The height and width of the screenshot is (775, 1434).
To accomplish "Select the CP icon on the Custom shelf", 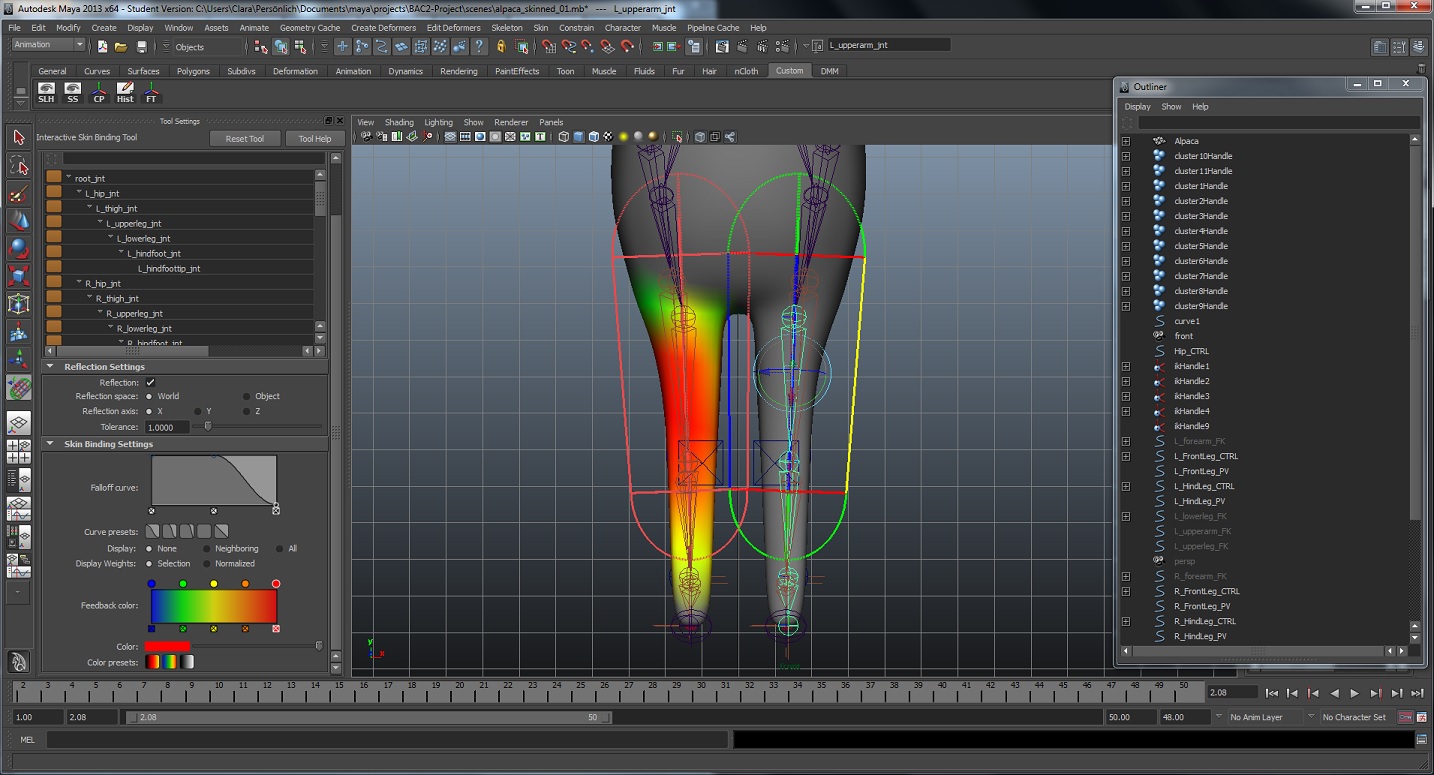I will tap(98, 91).
